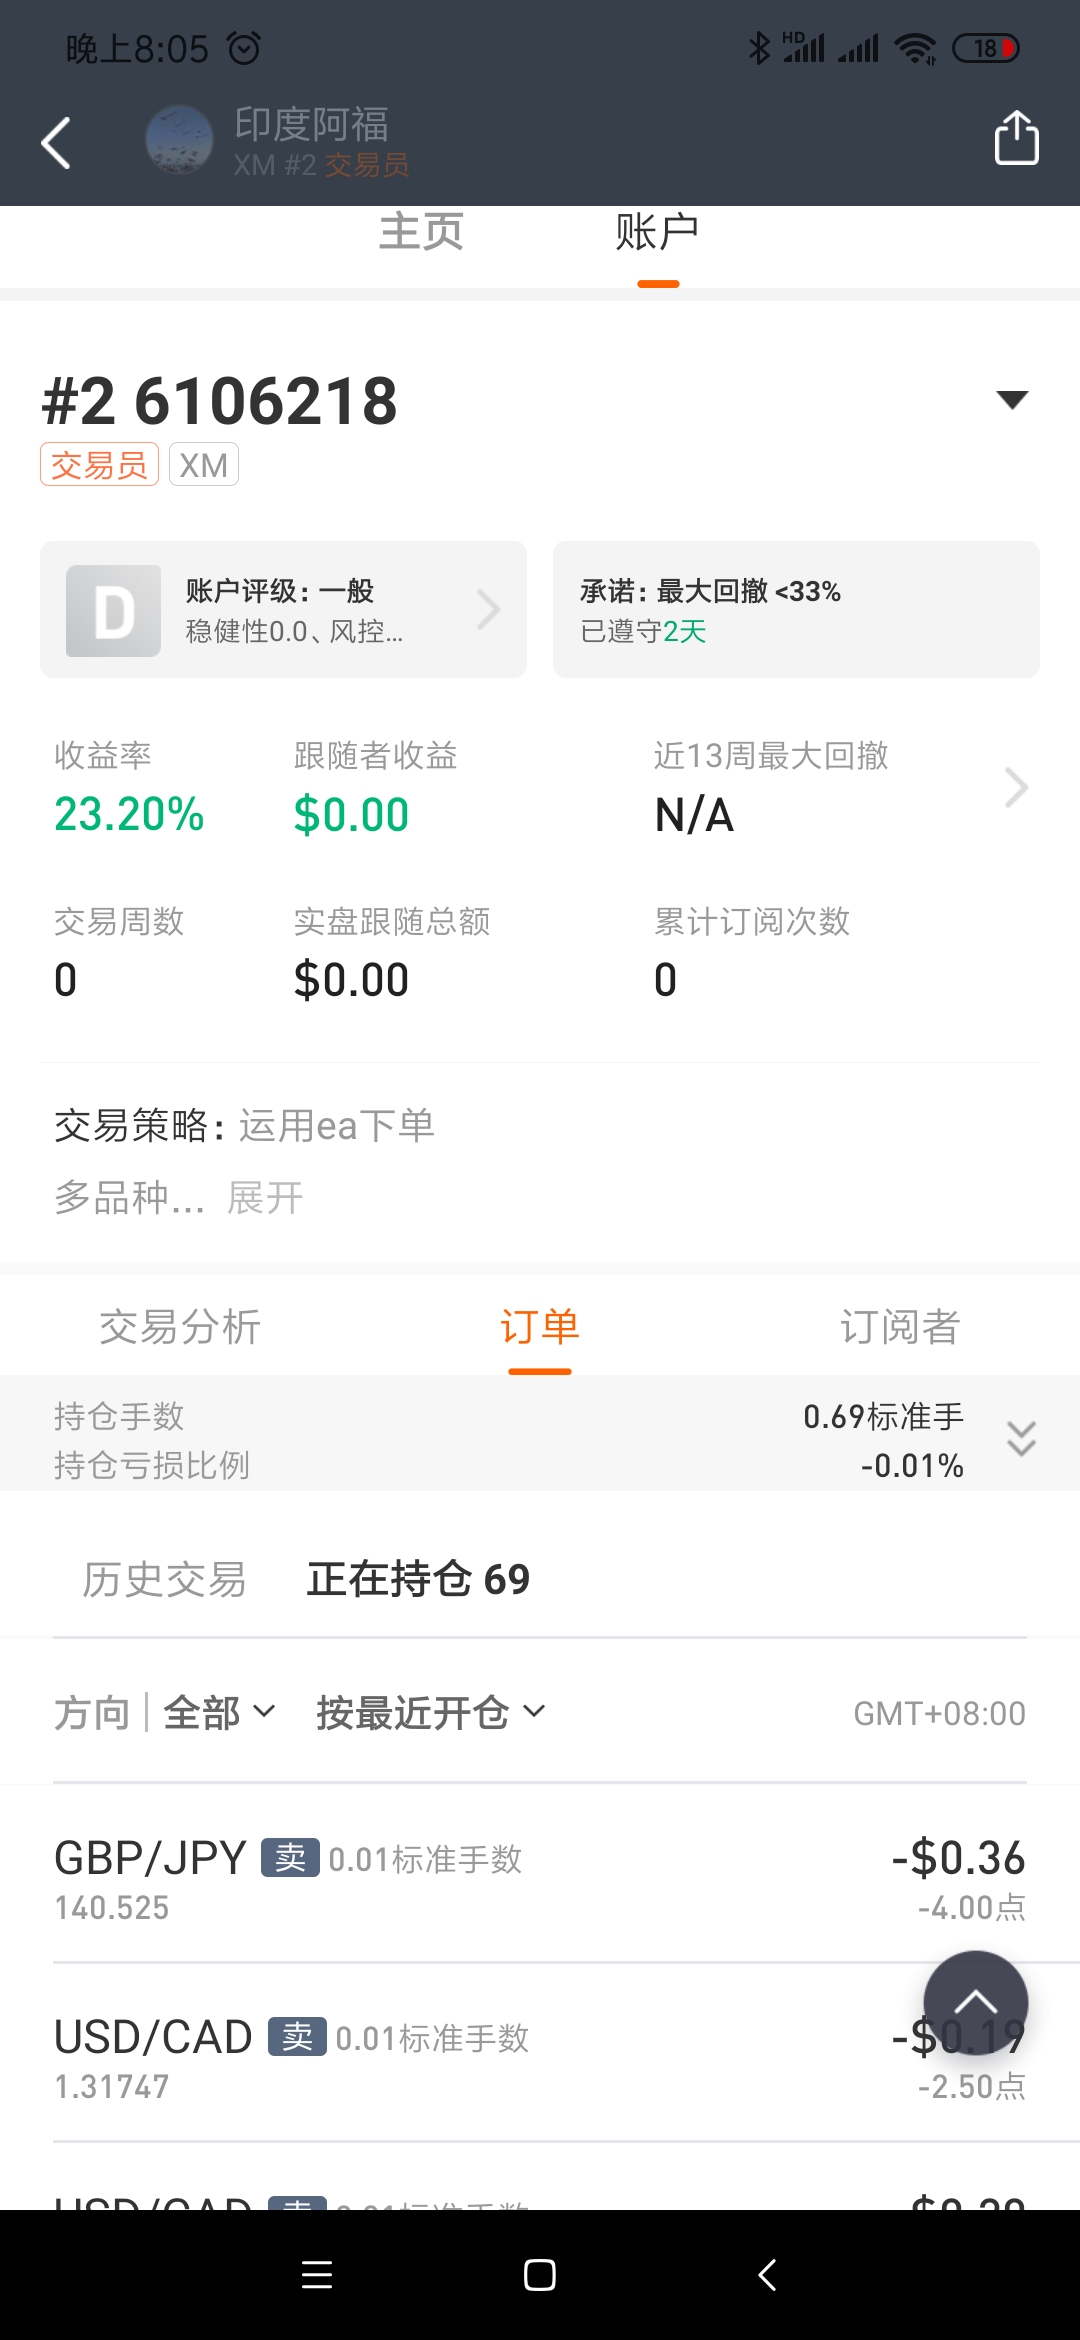Tap the D account rating badge
This screenshot has height=2340, width=1080.
113,611
